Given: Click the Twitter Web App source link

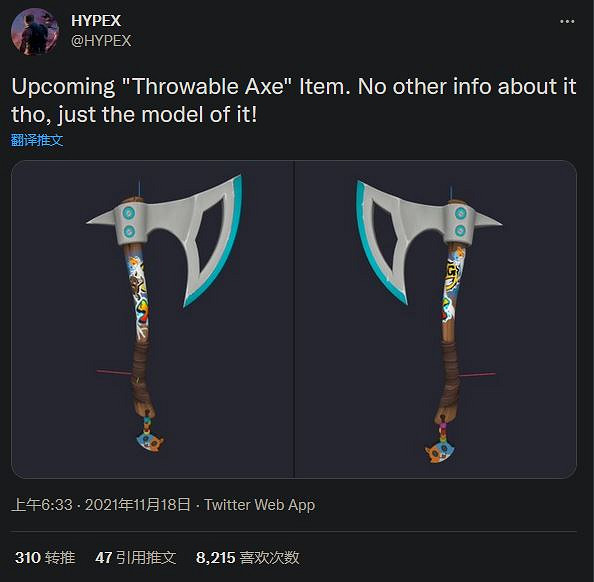Looking at the screenshot, I should pos(259,505).
